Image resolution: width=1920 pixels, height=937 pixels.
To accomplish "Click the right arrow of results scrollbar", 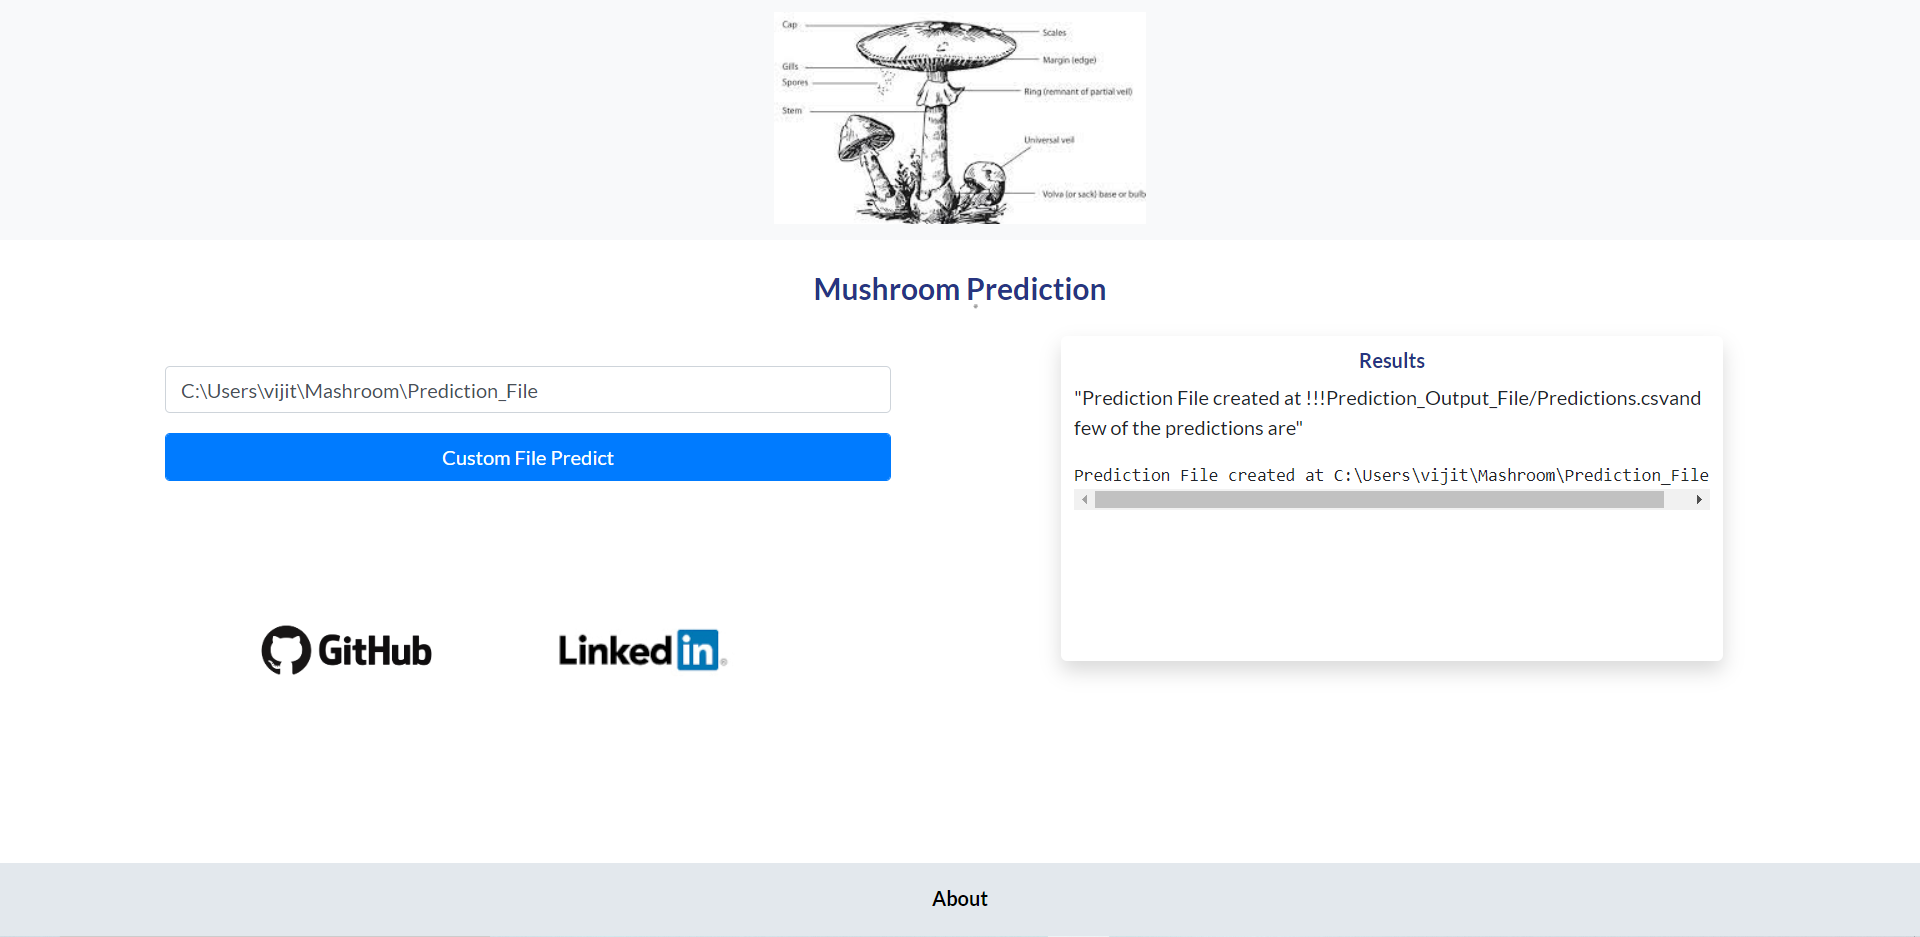I will tap(1698, 499).
